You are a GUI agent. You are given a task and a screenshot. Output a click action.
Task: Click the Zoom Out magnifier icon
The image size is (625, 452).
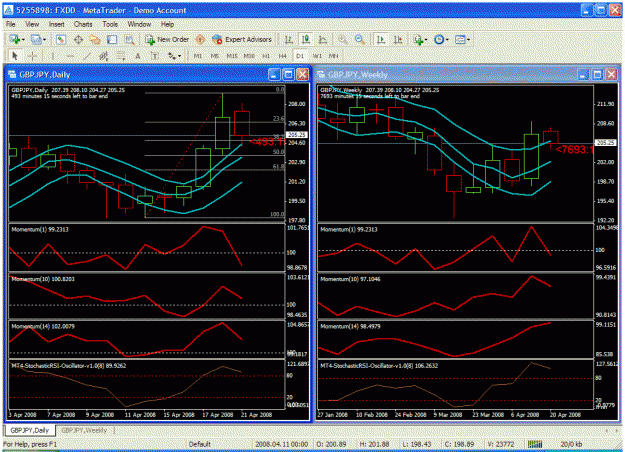[360, 39]
